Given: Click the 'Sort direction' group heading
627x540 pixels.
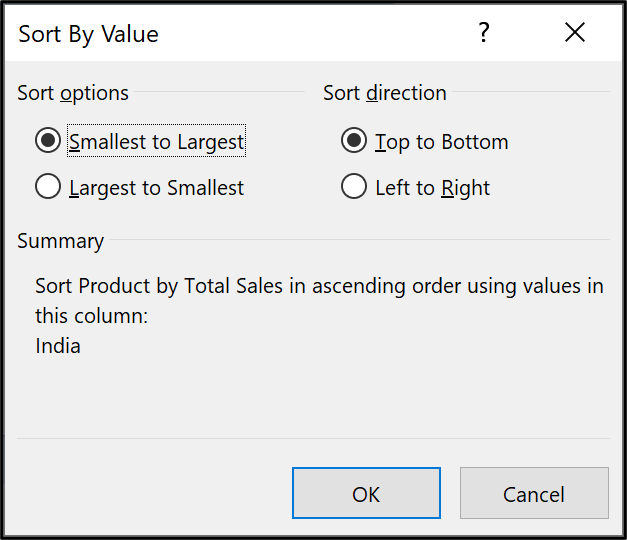Looking at the screenshot, I should point(384,93).
